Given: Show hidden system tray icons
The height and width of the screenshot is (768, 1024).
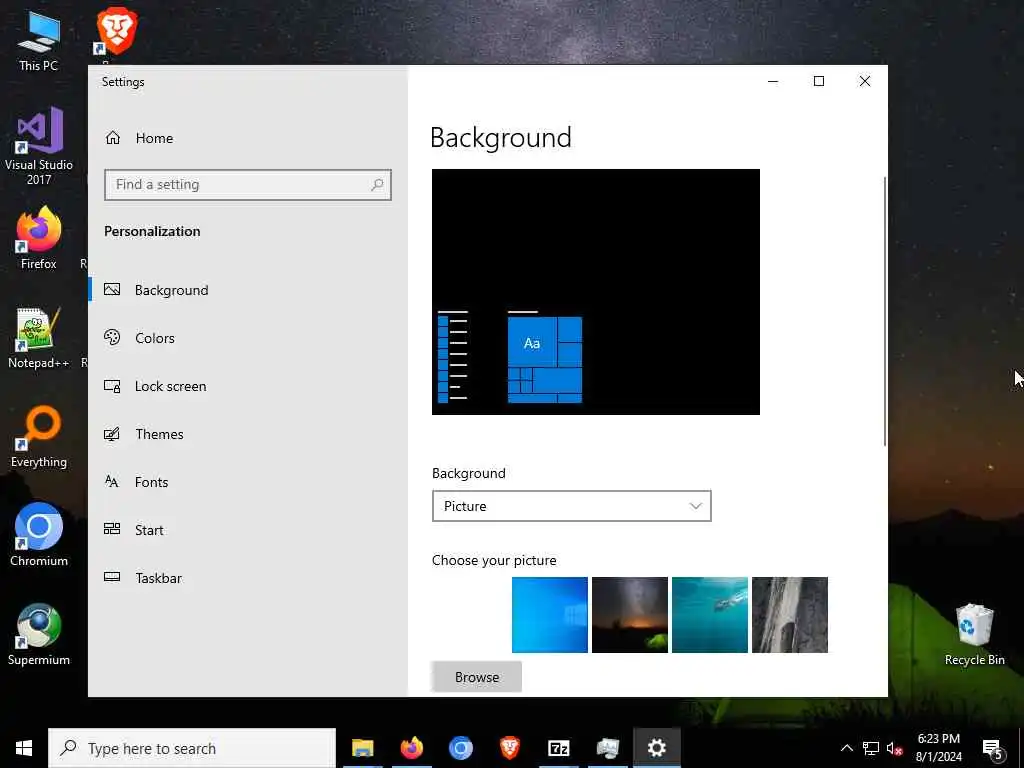Looking at the screenshot, I should (x=846, y=748).
